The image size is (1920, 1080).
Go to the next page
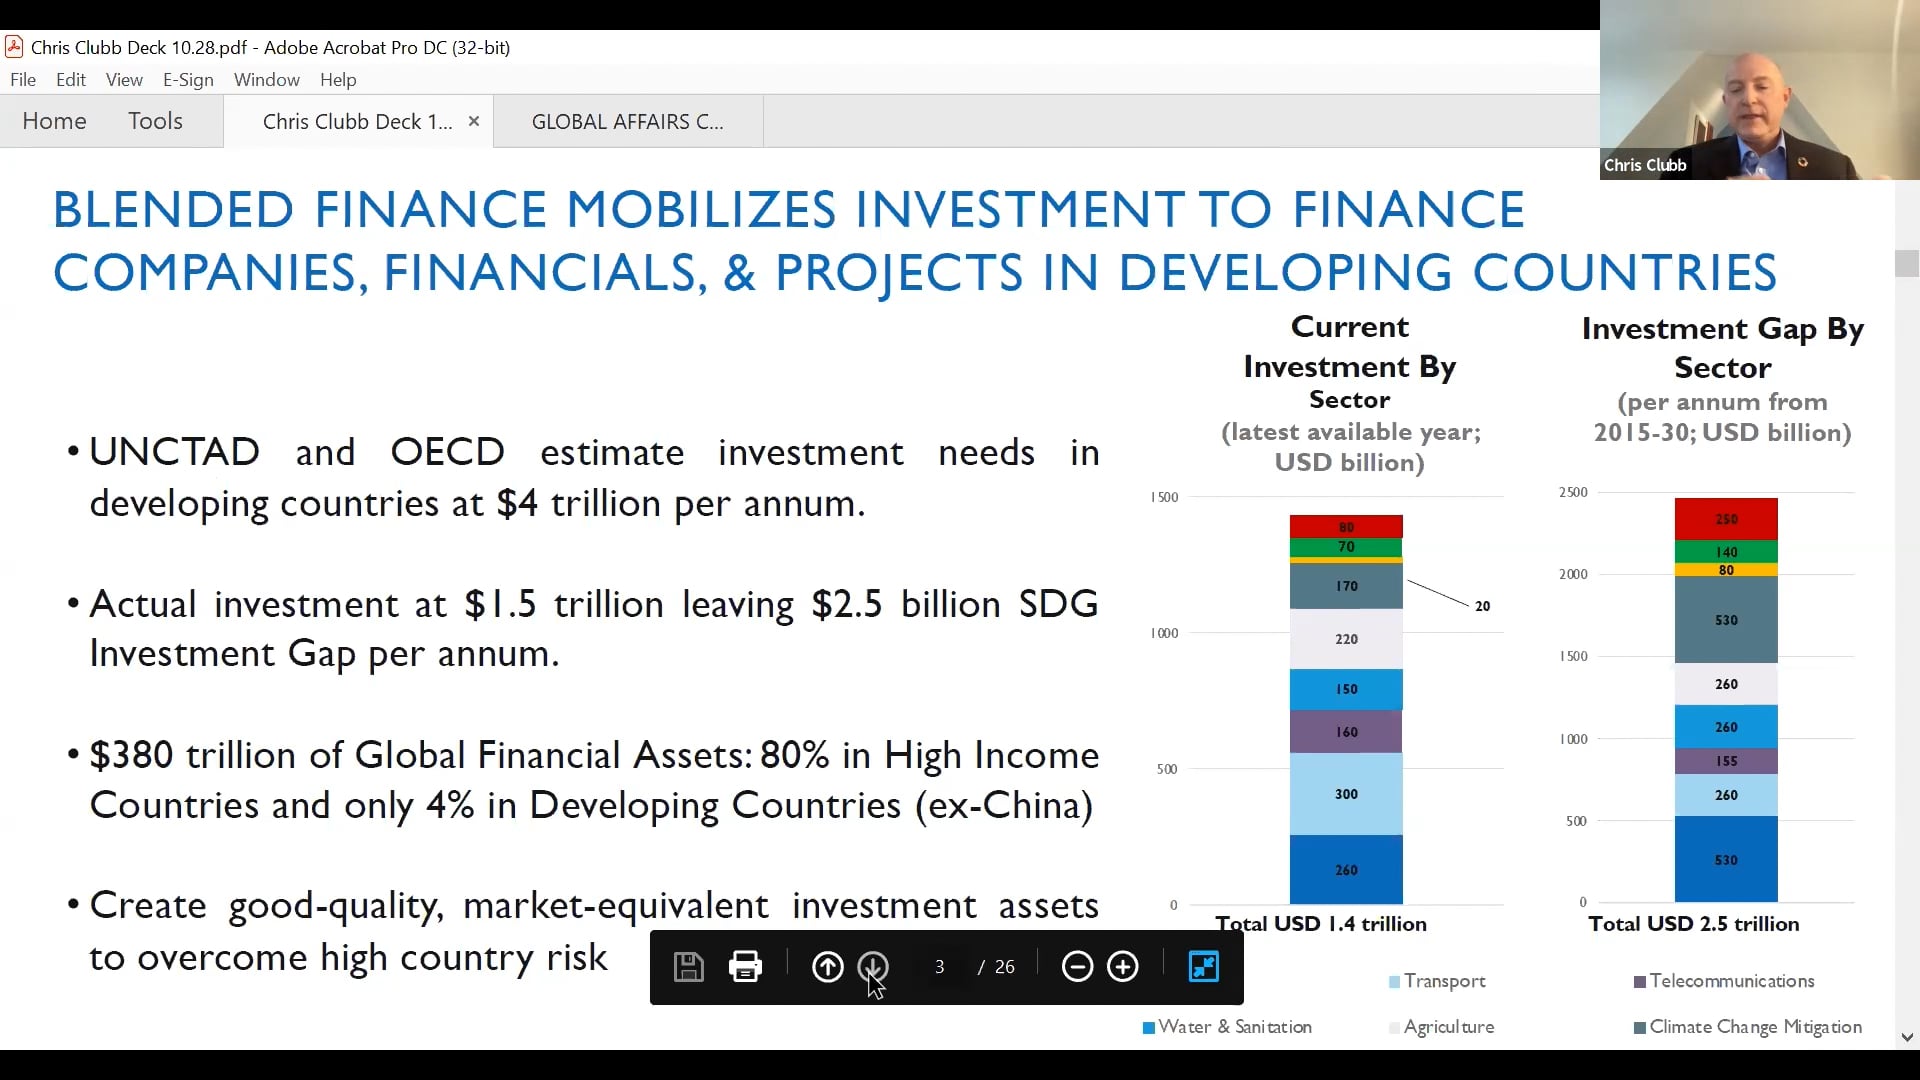[874, 966]
